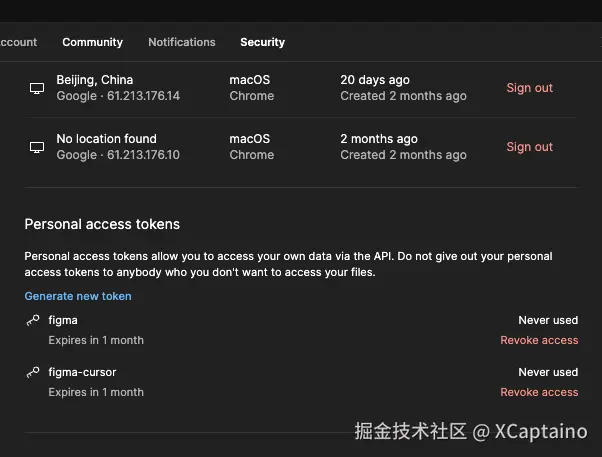The width and height of the screenshot is (602, 457).
Task: Revoke access for the figma token
Action: [539, 340]
